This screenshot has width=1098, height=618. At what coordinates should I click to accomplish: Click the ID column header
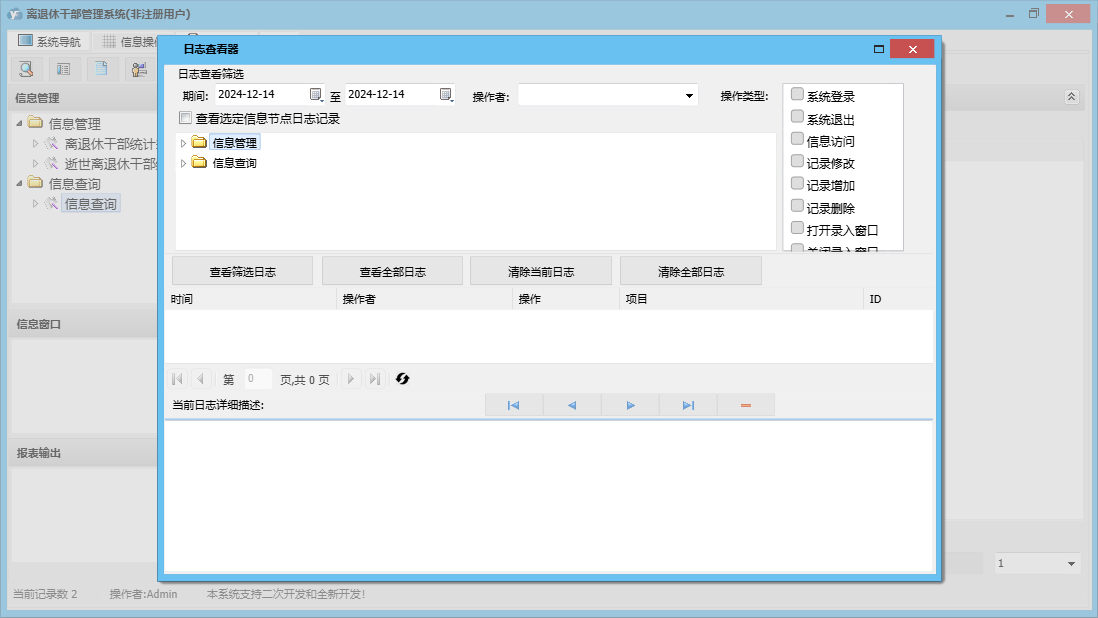(898, 299)
